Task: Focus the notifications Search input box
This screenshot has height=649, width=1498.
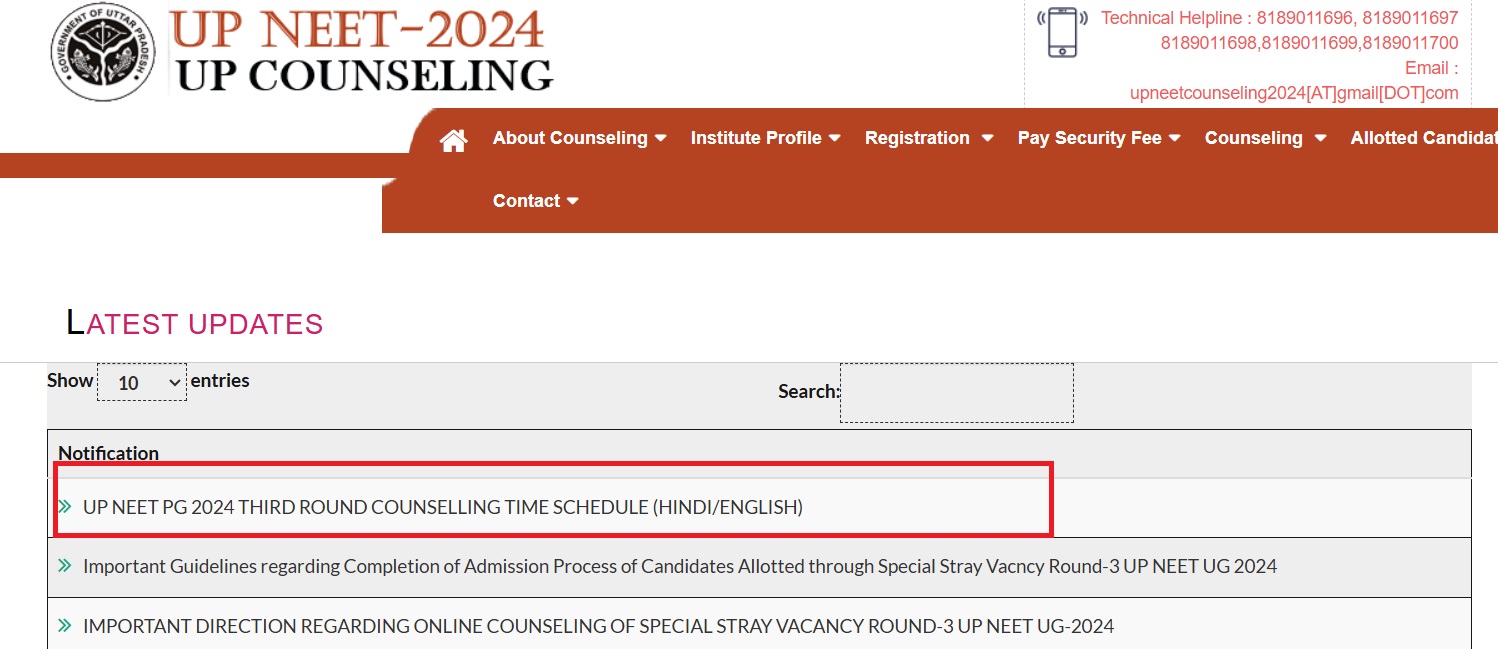Action: coord(957,393)
